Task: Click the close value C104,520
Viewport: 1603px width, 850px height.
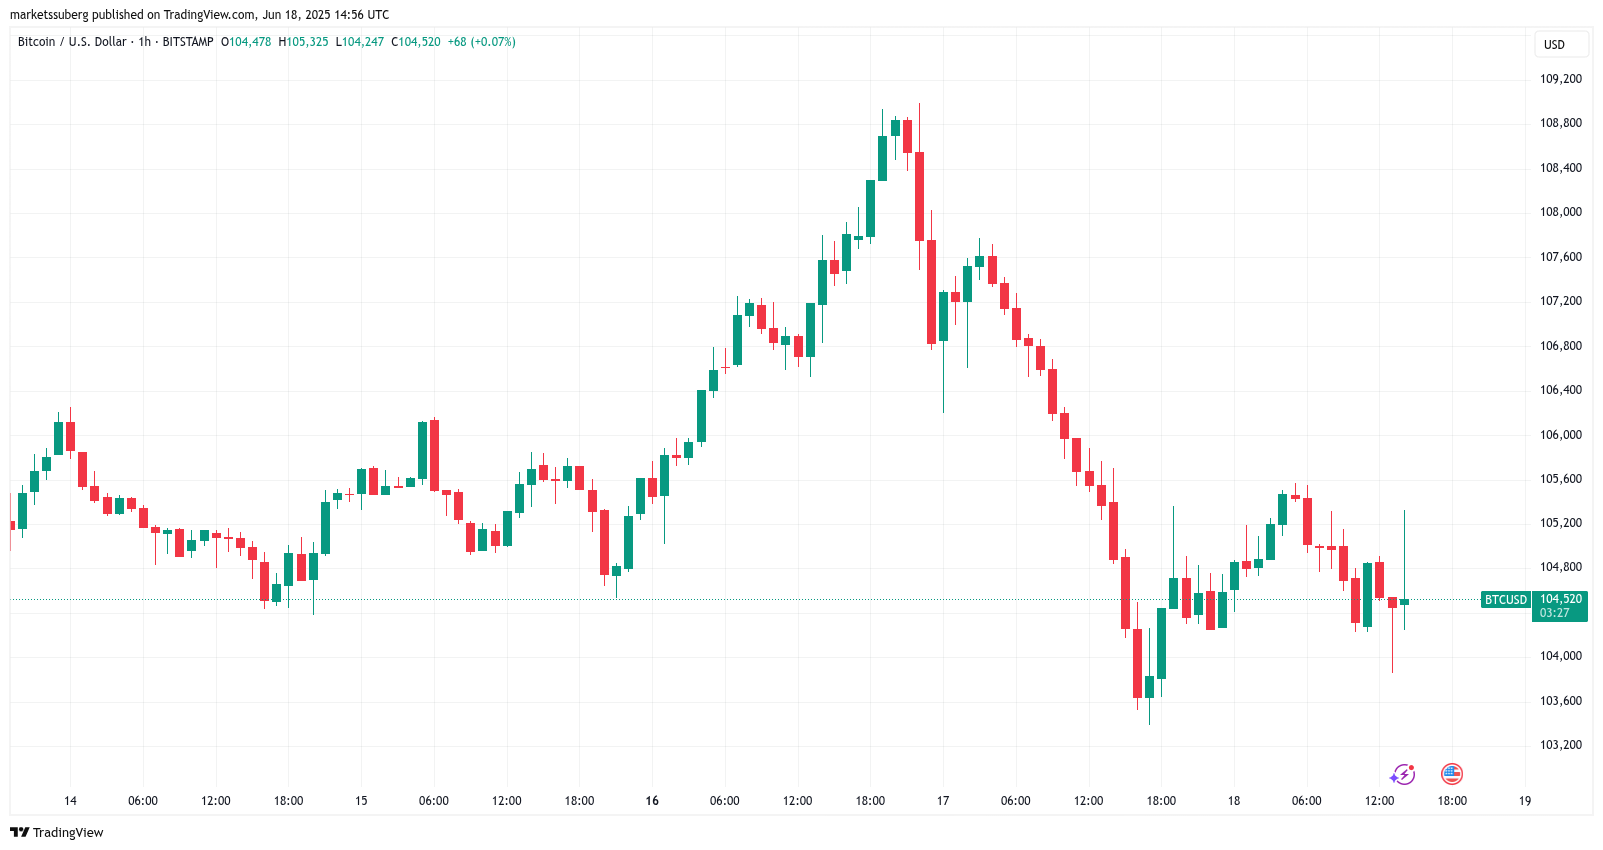Action: (x=416, y=42)
